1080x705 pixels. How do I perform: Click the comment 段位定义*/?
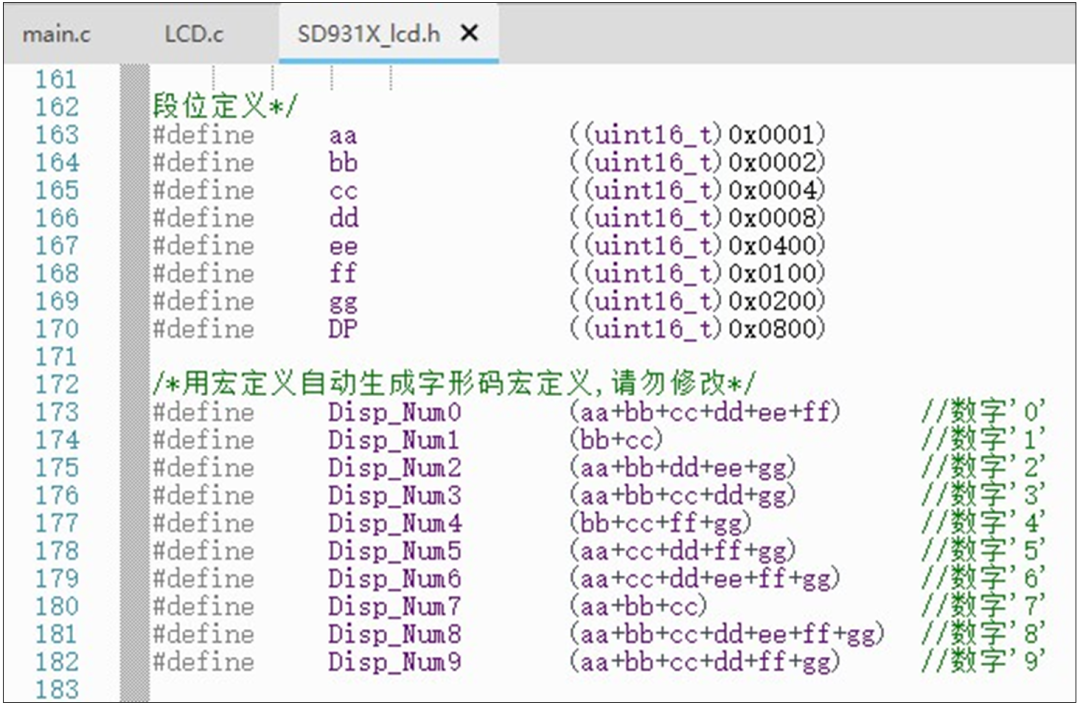pyautogui.click(x=225, y=106)
